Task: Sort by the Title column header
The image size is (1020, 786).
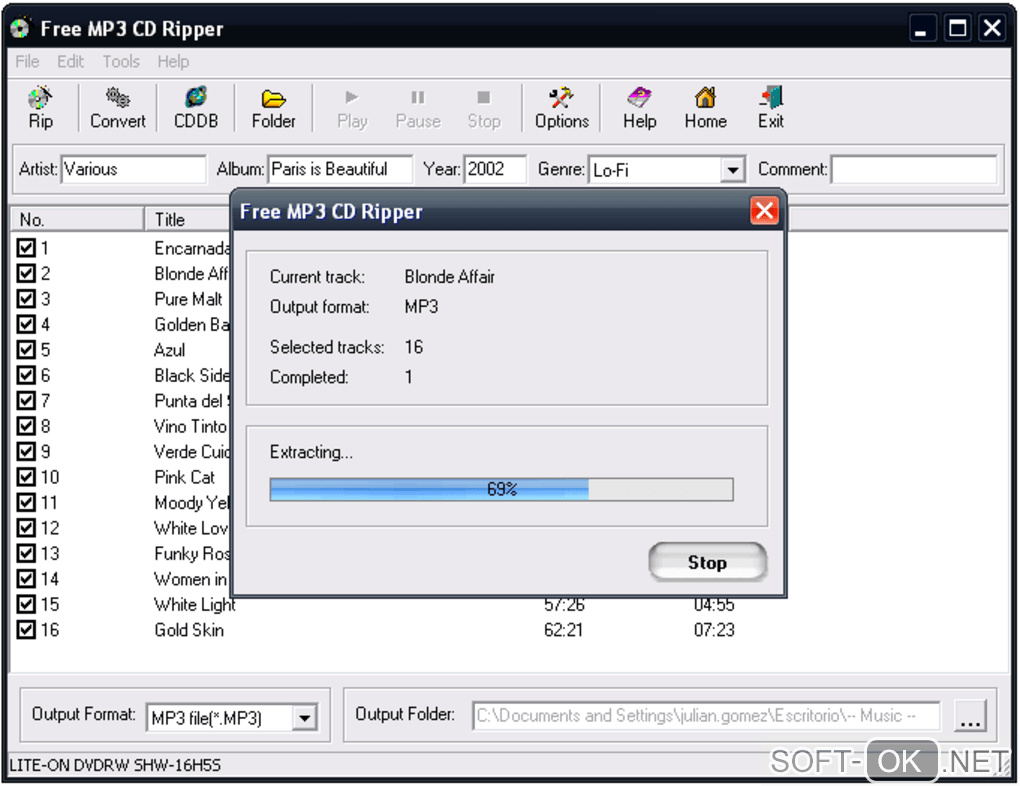Action: (189, 220)
